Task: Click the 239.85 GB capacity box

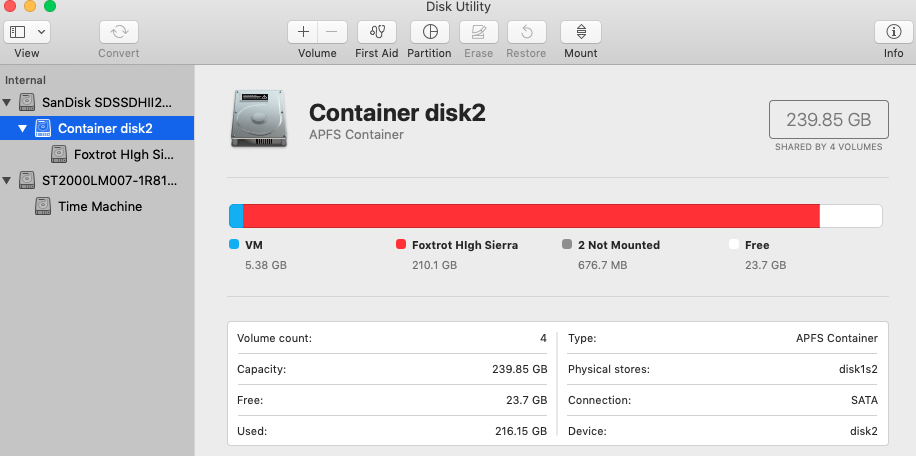Action: 828,120
